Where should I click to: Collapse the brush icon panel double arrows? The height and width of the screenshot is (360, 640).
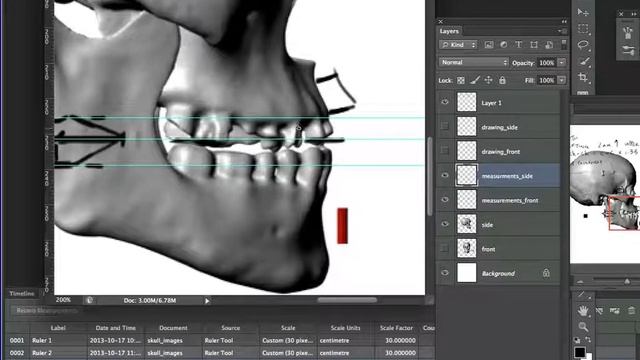(634, 14)
